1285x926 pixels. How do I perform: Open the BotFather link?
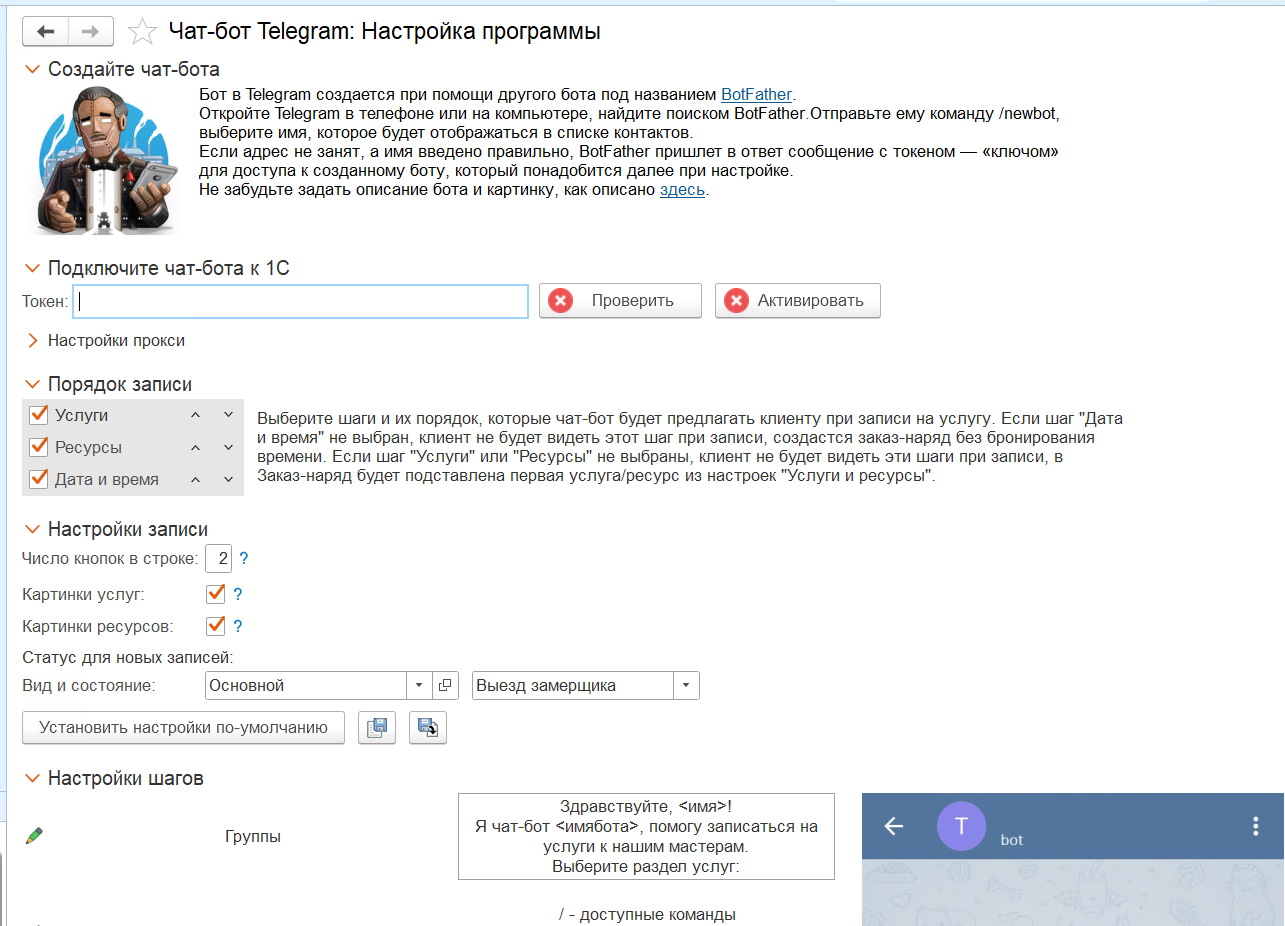756,95
